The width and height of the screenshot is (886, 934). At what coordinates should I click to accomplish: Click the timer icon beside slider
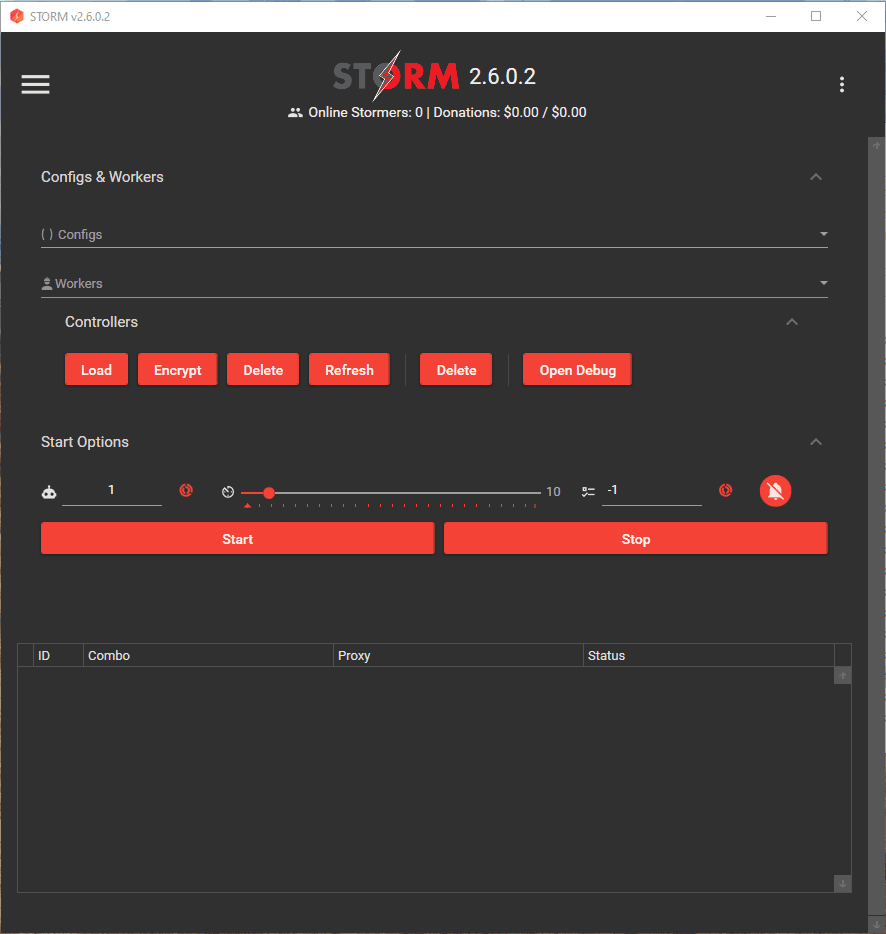tap(228, 492)
